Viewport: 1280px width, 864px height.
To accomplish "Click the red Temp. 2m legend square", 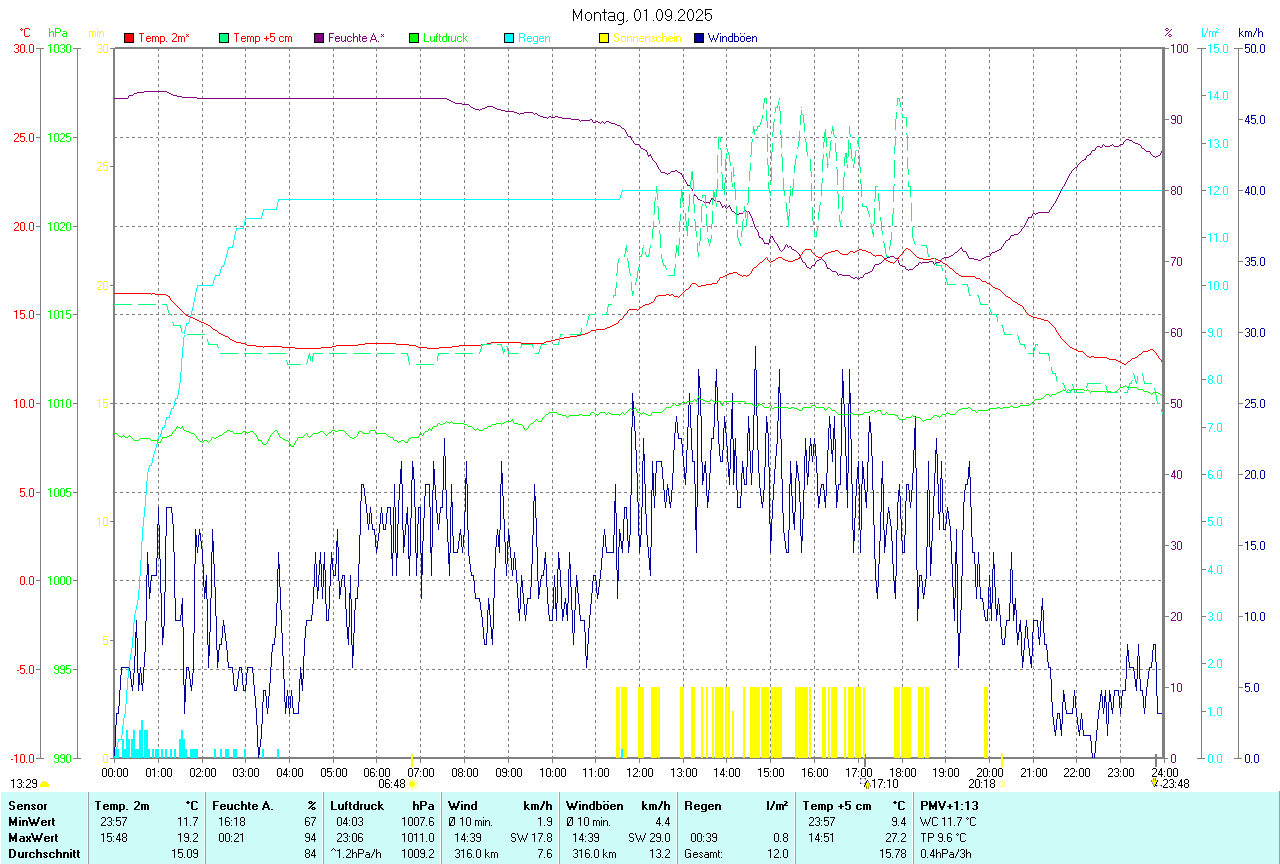I will pyautogui.click(x=129, y=38).
